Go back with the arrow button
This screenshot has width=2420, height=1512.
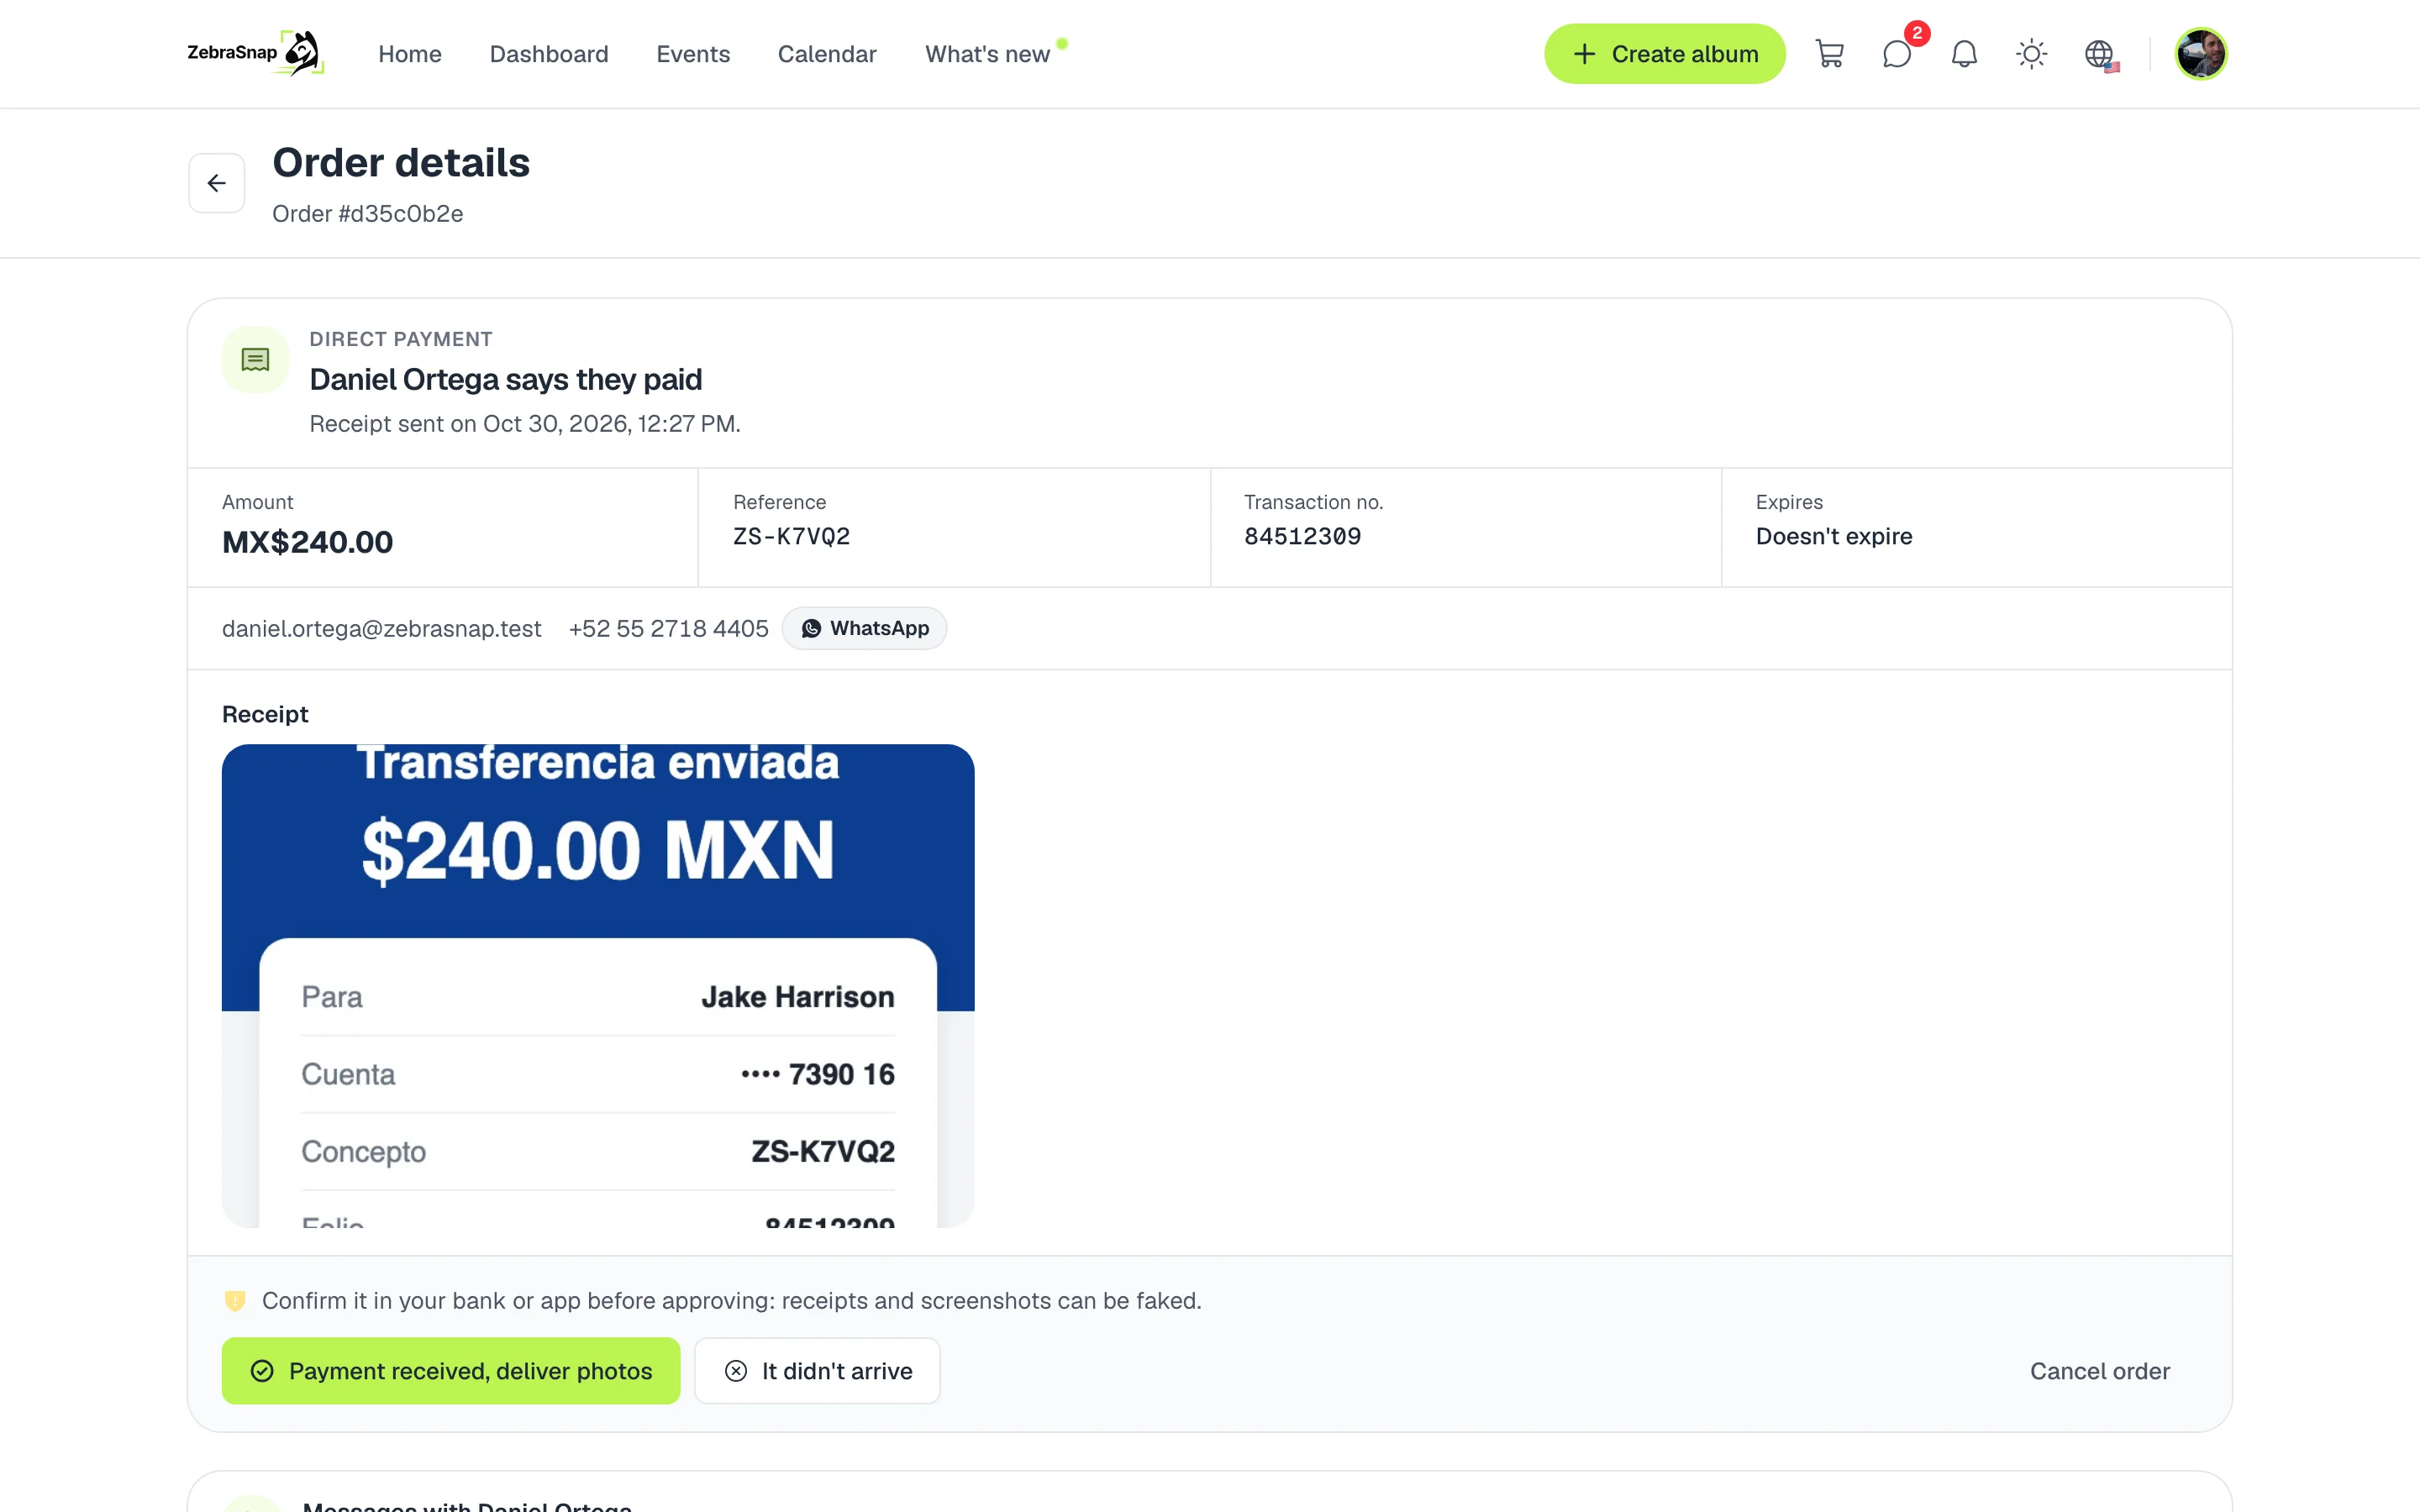(217, 183)
